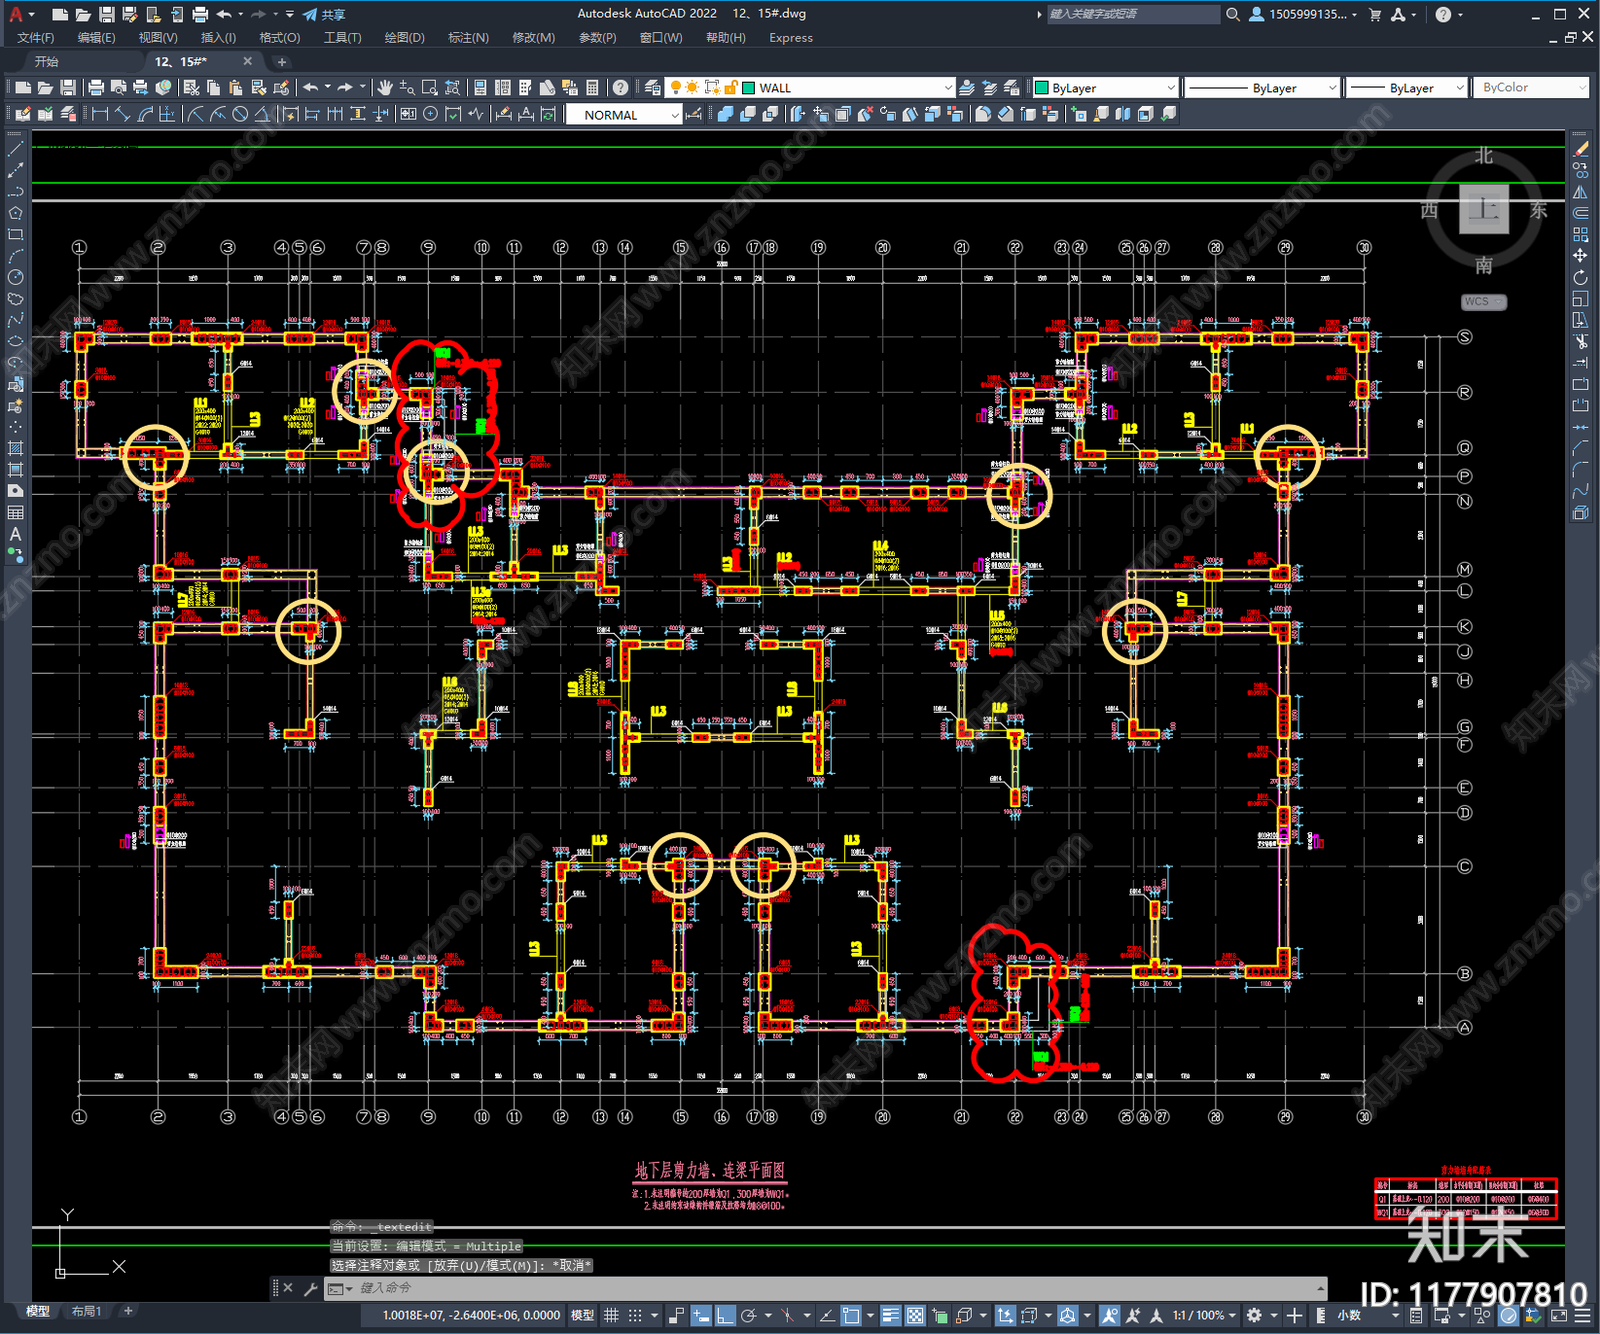Click the Save icon in quick access toolbar
Screen dimensions: 1600x1334
106,14
